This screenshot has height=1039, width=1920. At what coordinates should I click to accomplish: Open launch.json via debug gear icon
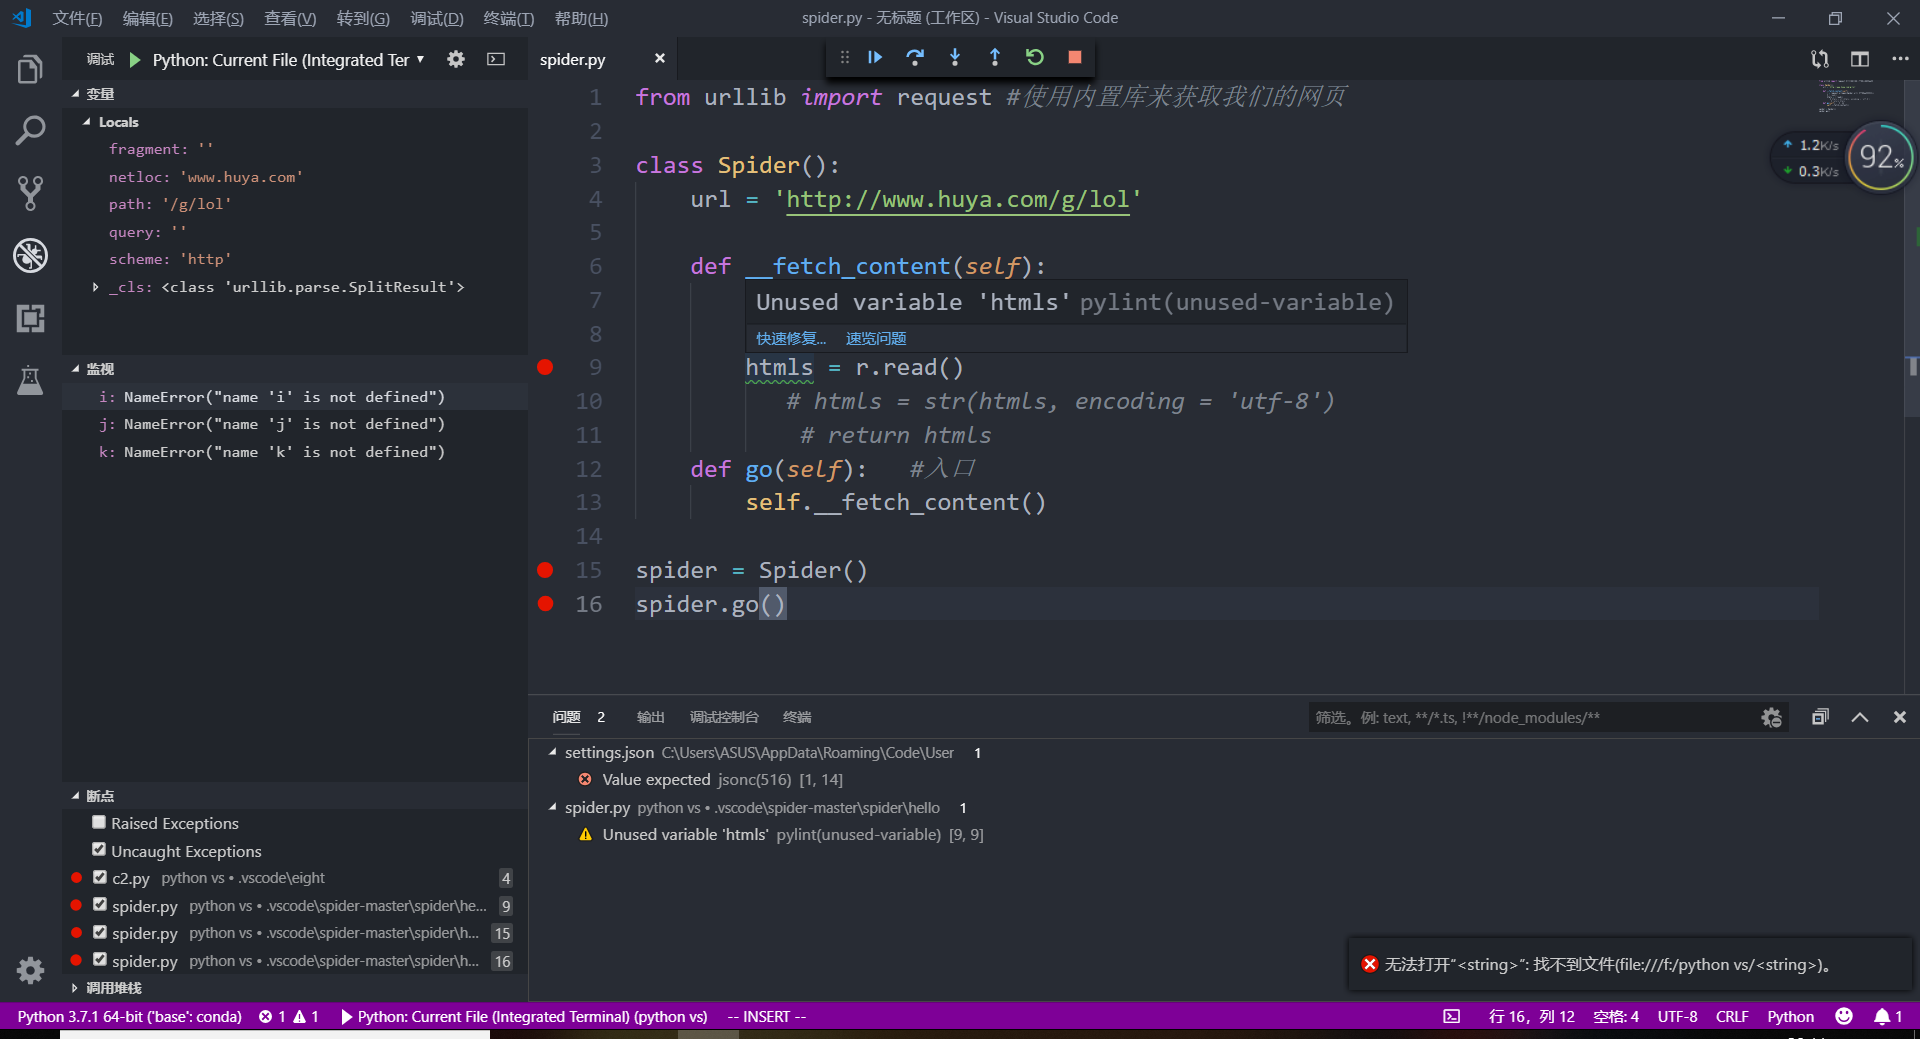456,59
